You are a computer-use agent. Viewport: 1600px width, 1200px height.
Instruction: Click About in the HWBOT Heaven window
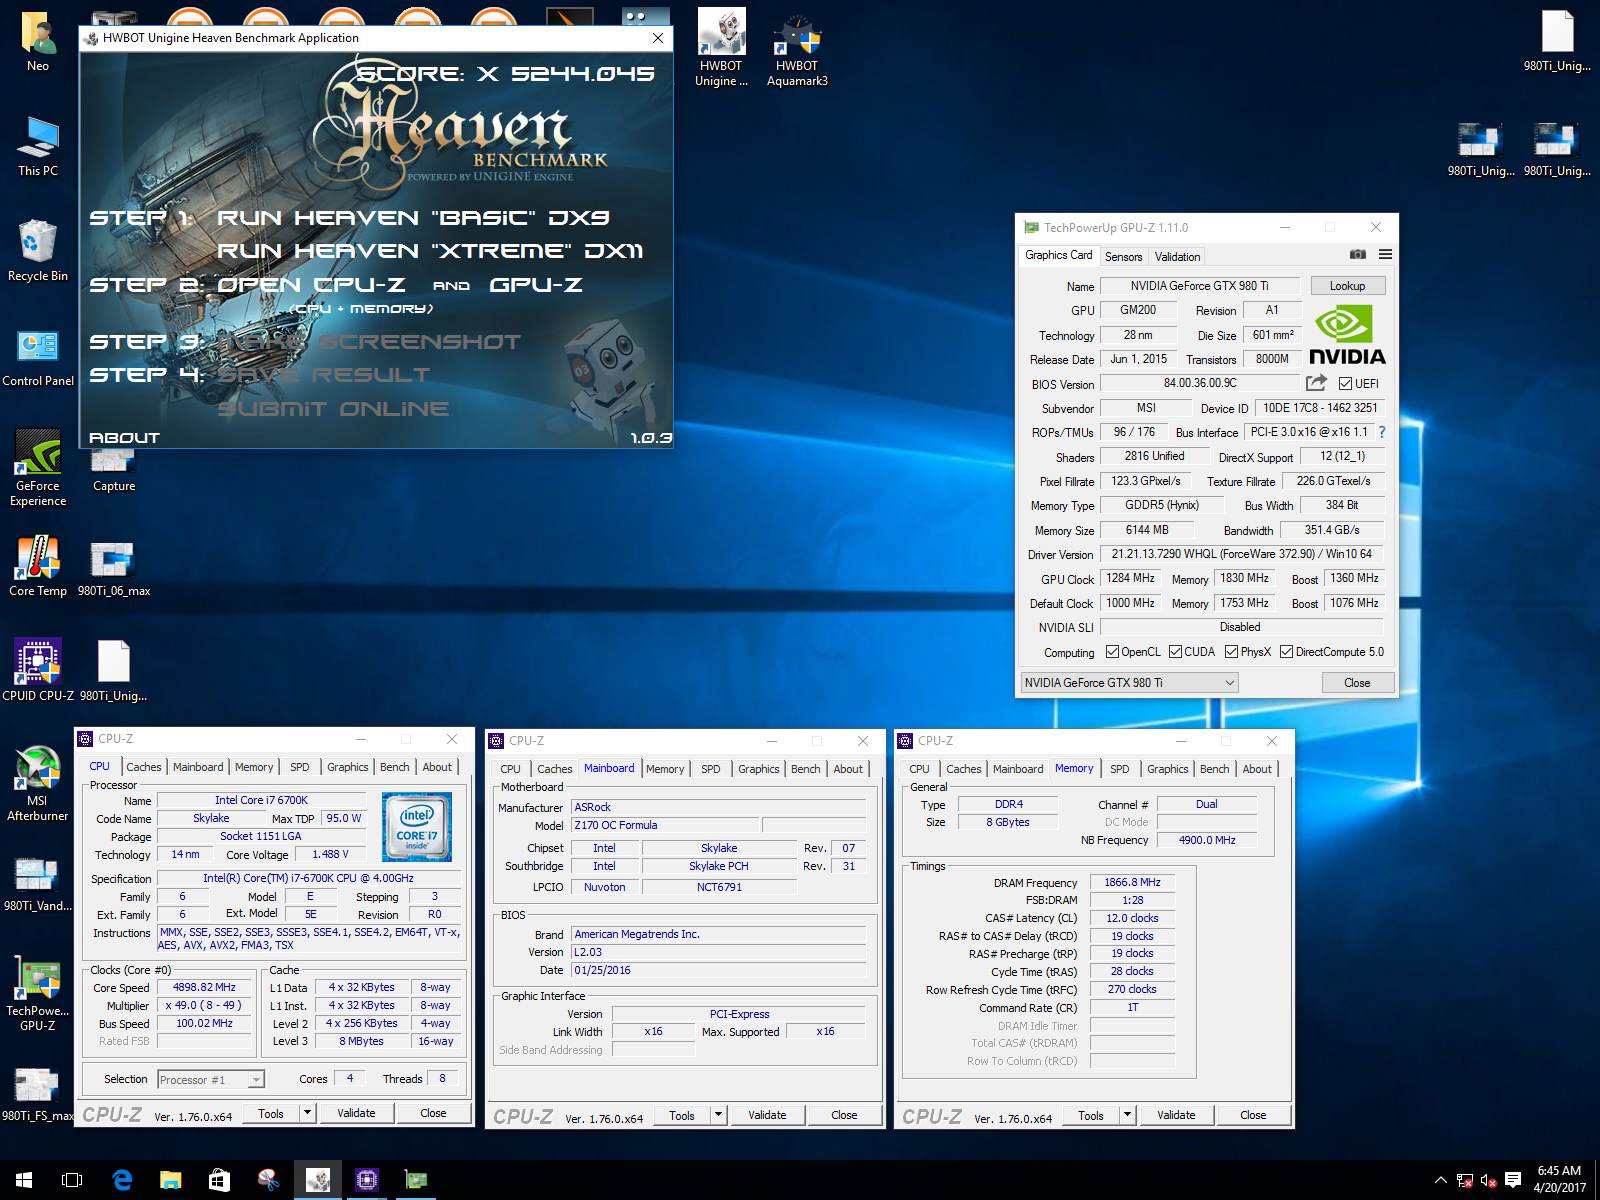(x=124, y=437)
